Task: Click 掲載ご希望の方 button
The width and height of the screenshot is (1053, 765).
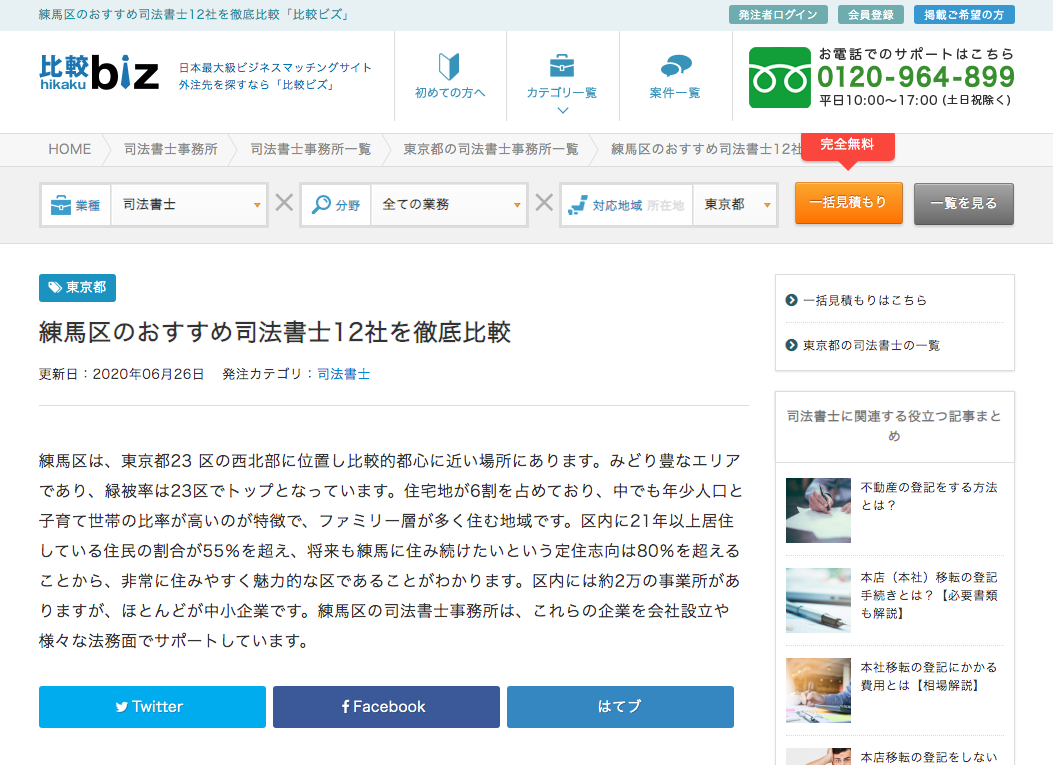Action: coord(964,15)
